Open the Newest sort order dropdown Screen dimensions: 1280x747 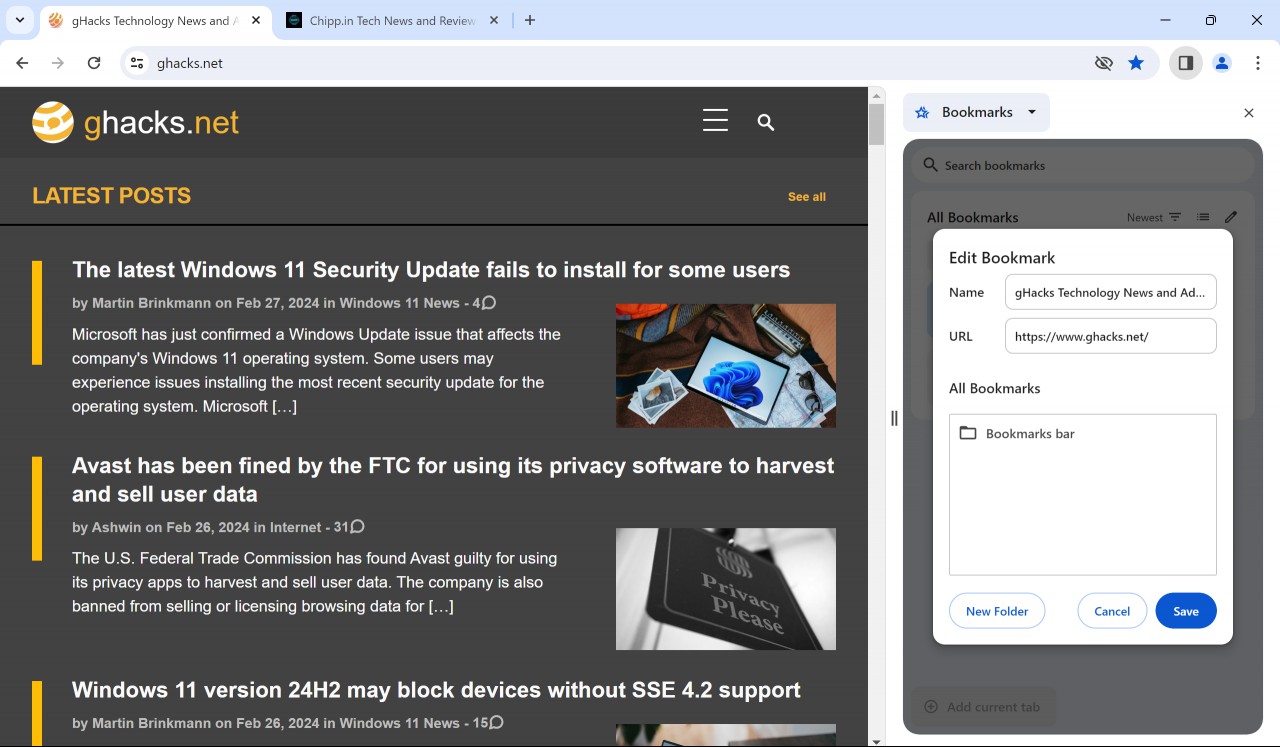coord(1154,217)
